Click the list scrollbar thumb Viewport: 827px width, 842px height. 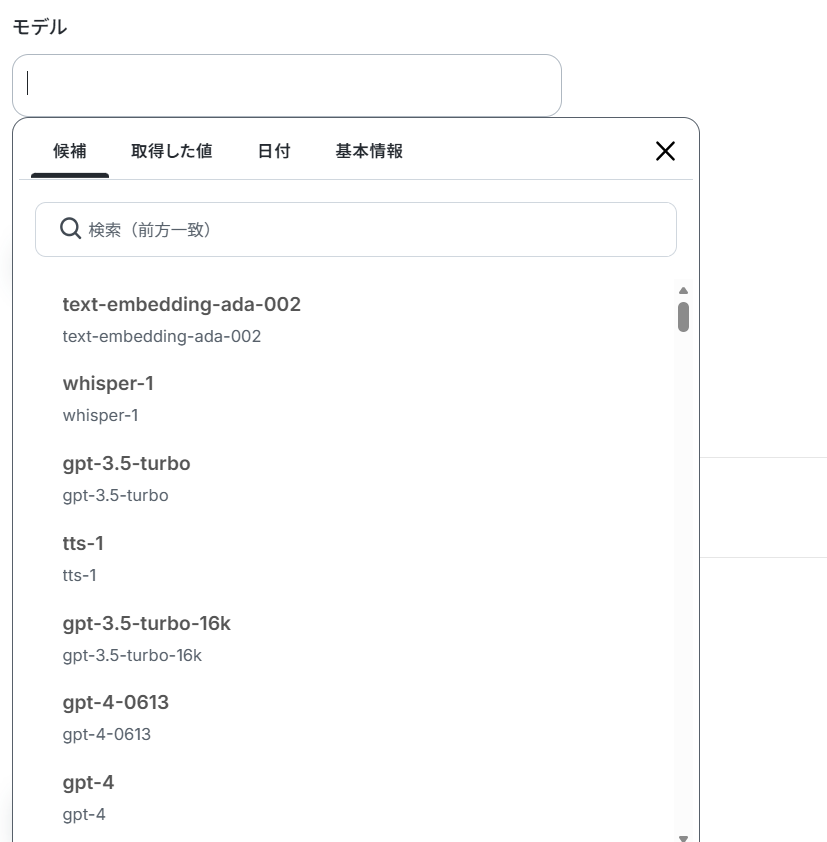[x=683, y=317]
